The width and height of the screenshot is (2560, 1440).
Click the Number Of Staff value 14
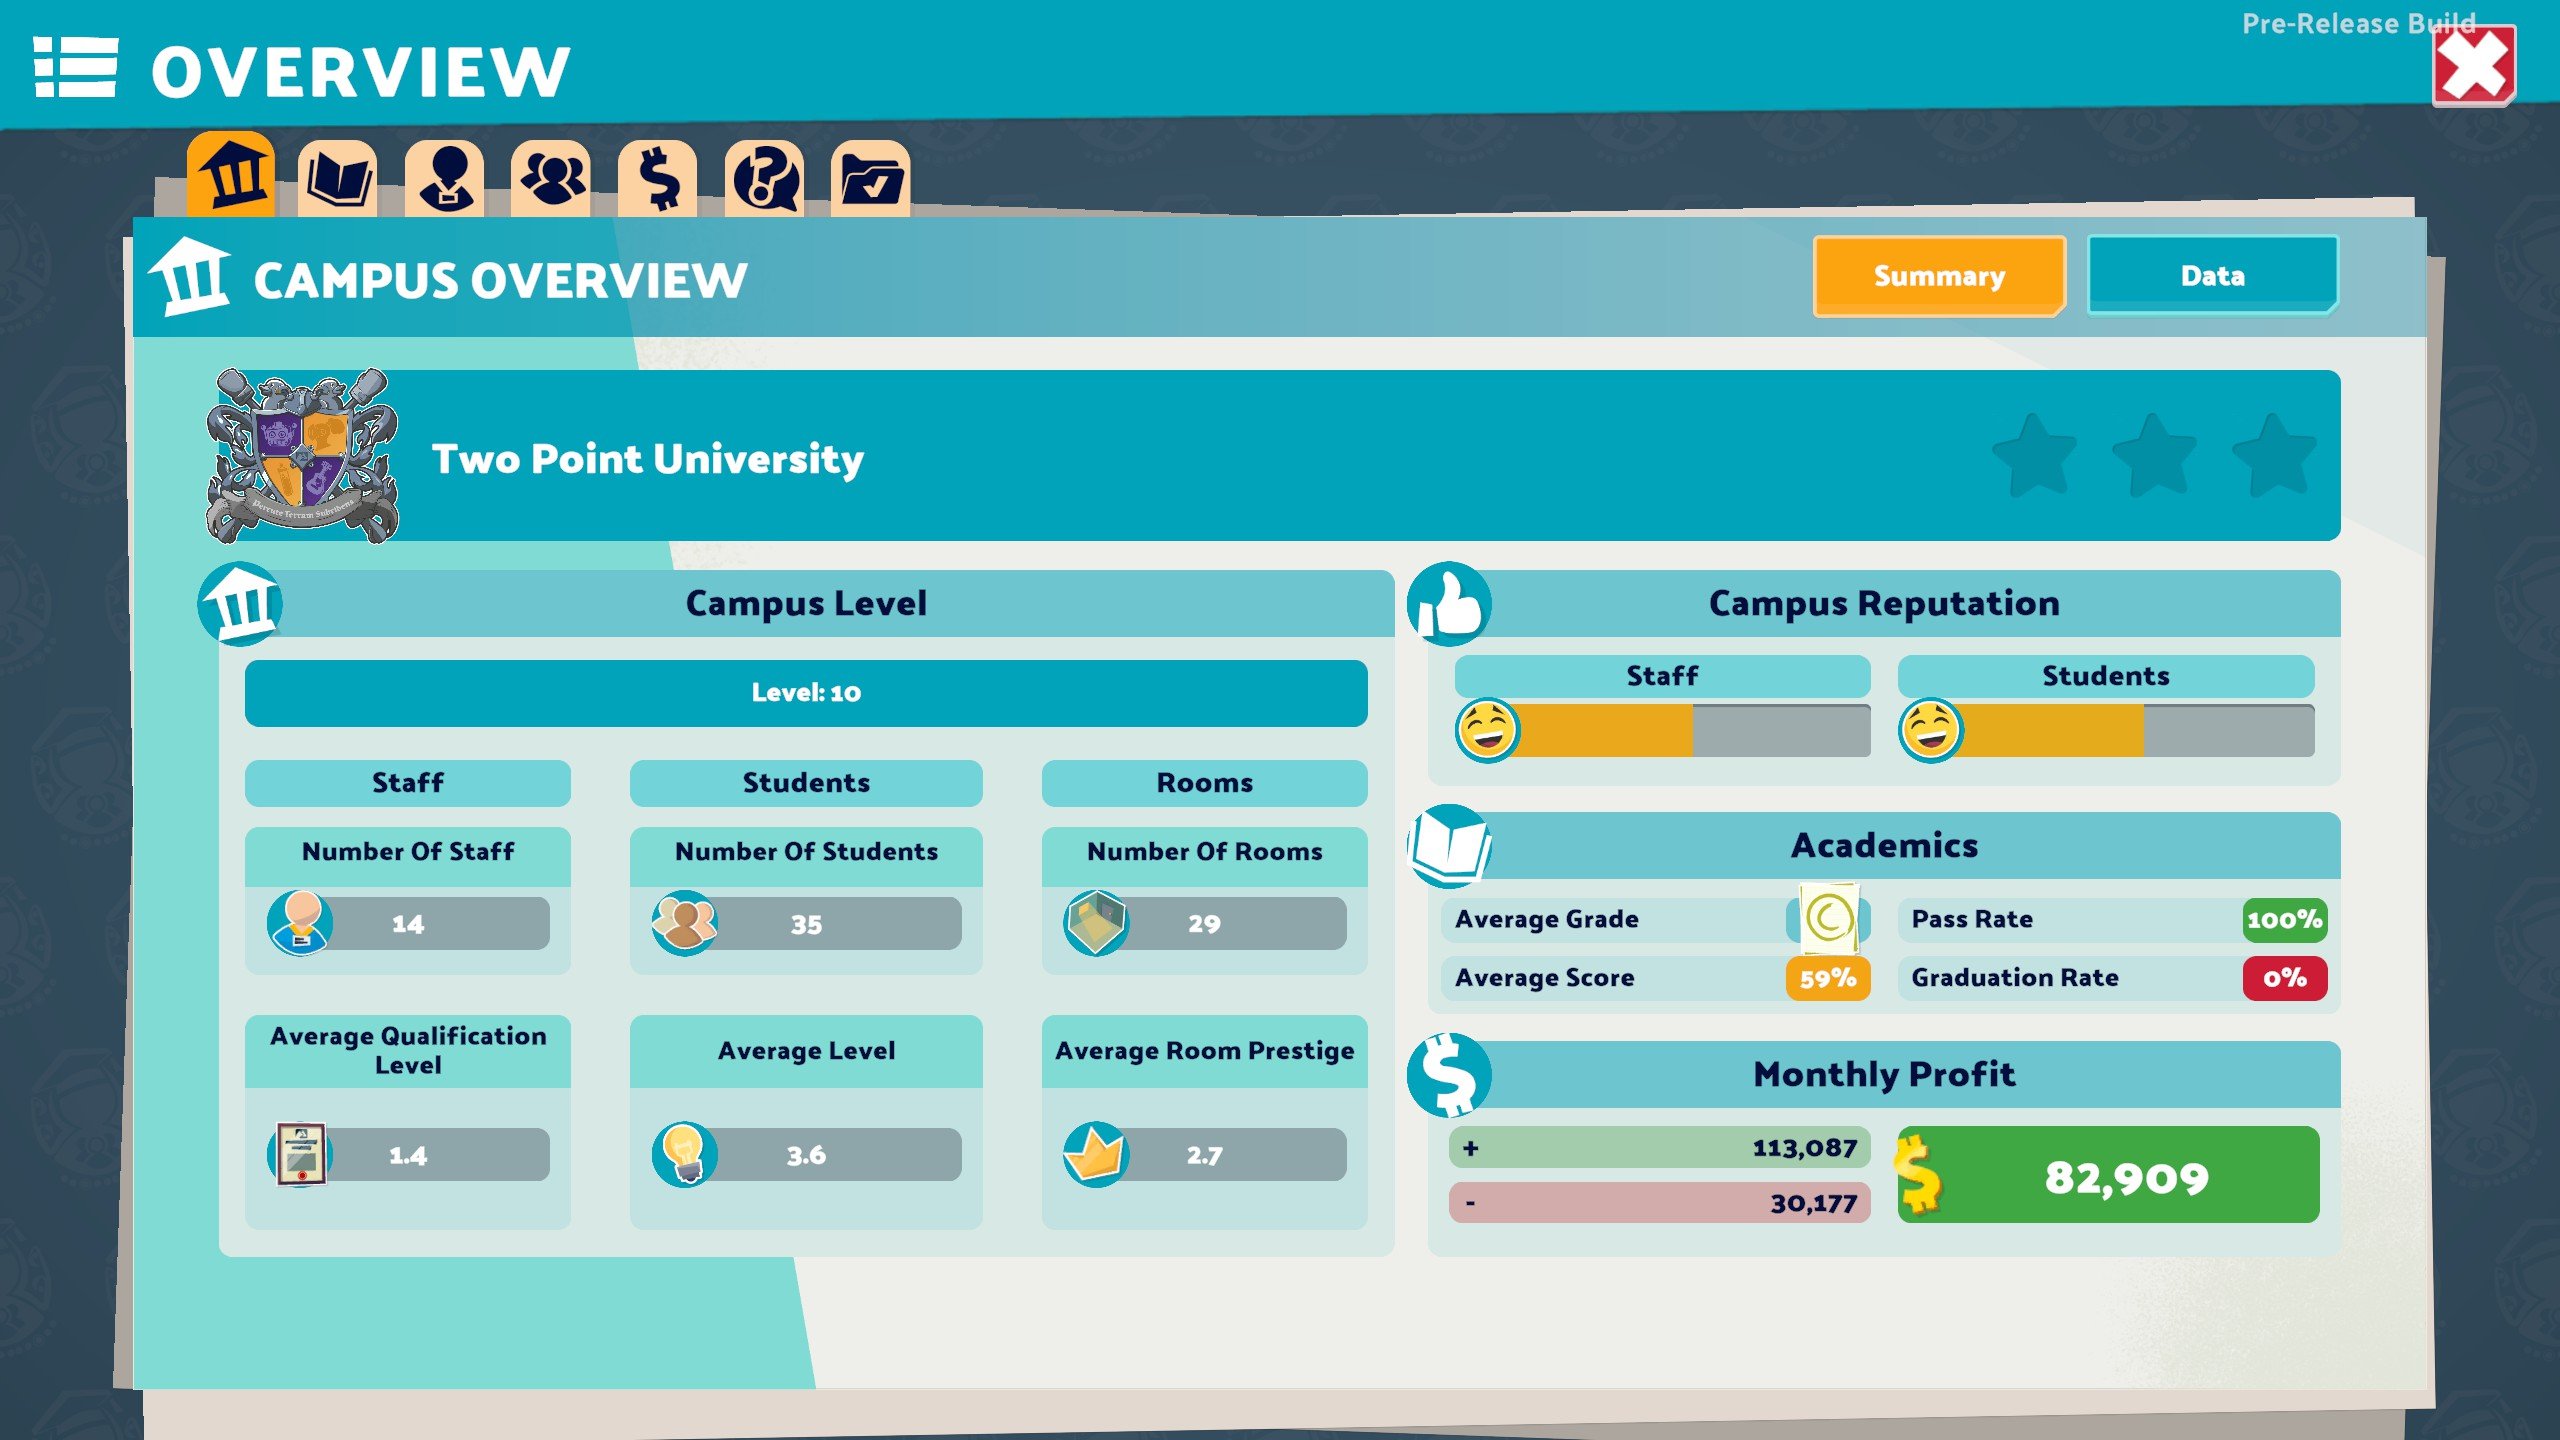coord(408,924)
